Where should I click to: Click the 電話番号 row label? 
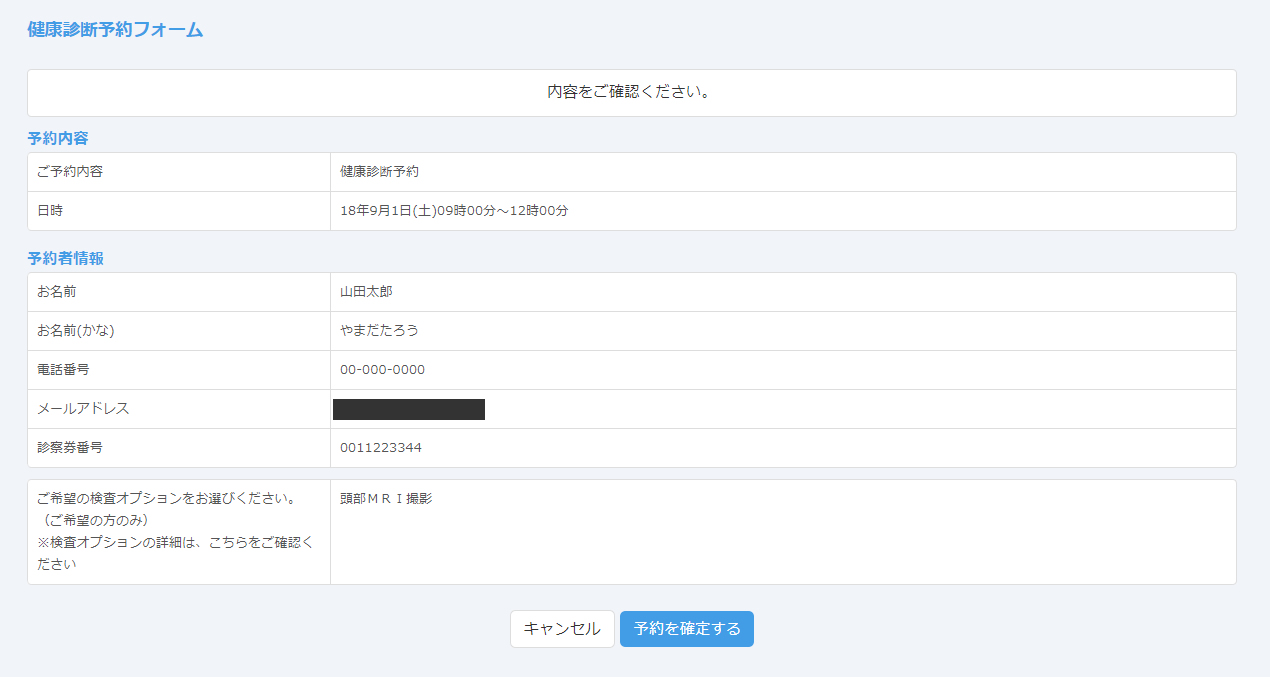pyautogui.click(x=63, y=370)
